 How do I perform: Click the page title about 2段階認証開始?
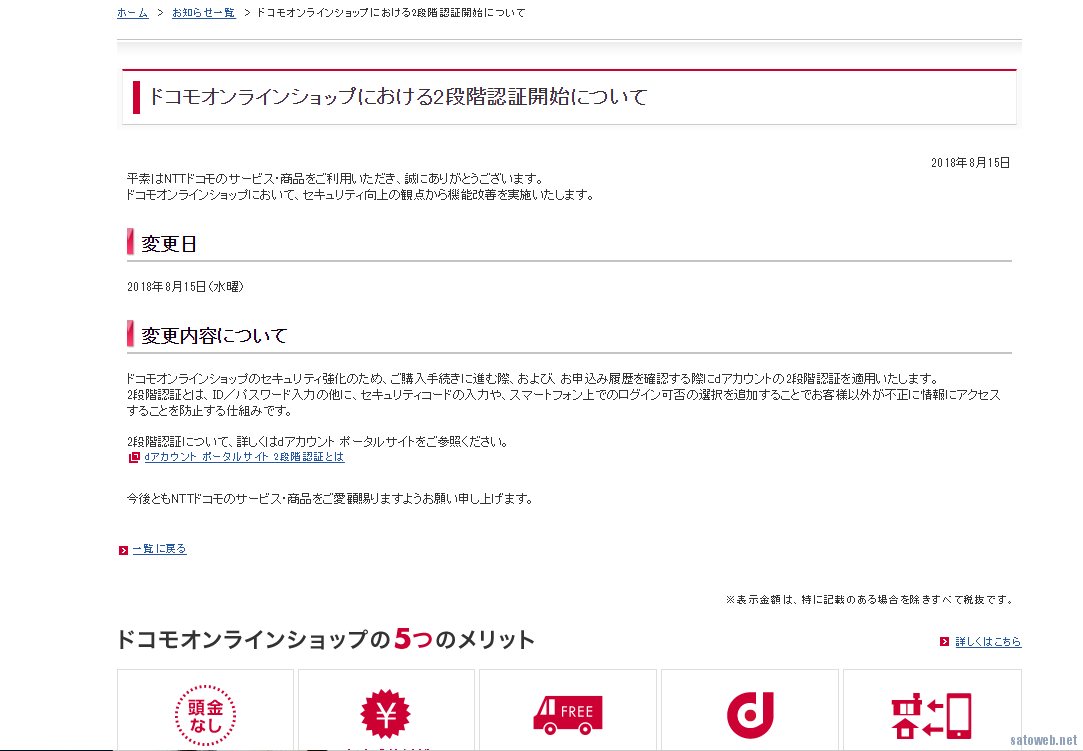pos(398,97)
